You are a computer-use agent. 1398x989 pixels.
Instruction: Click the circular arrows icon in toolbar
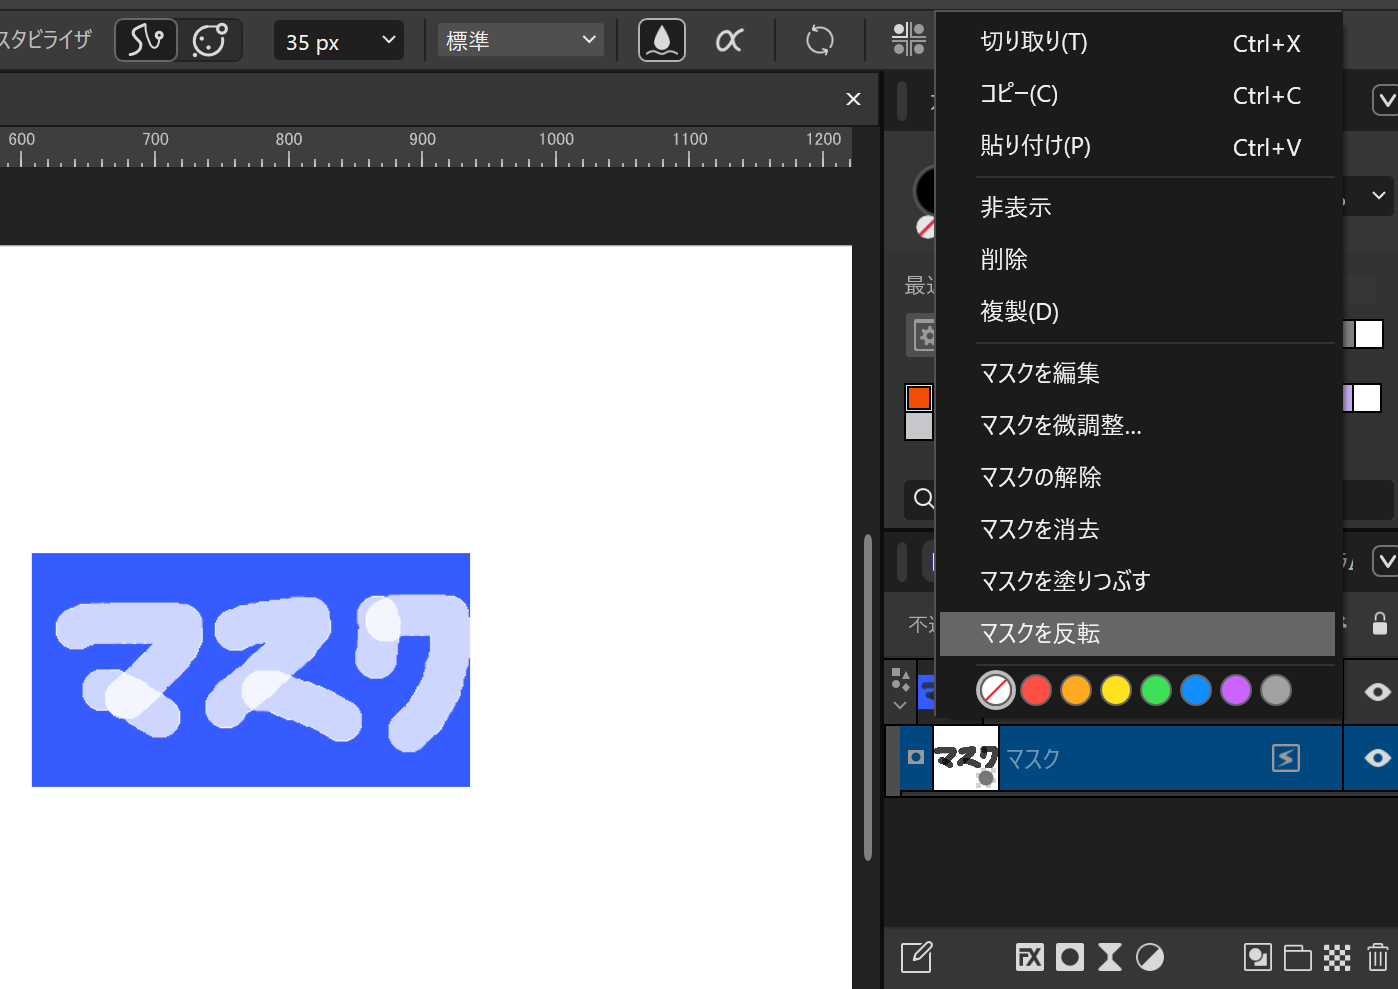820,41
